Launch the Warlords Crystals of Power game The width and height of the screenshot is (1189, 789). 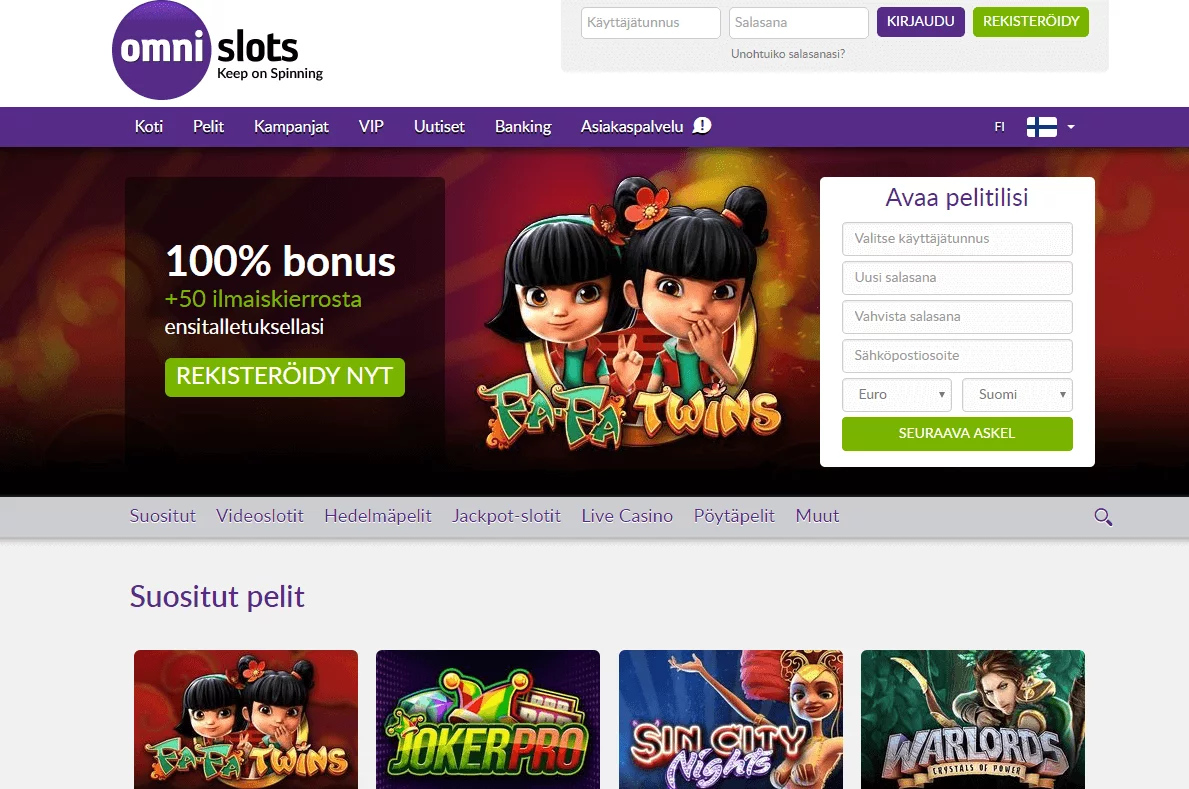pyautogui.click(x=972, y=719)
